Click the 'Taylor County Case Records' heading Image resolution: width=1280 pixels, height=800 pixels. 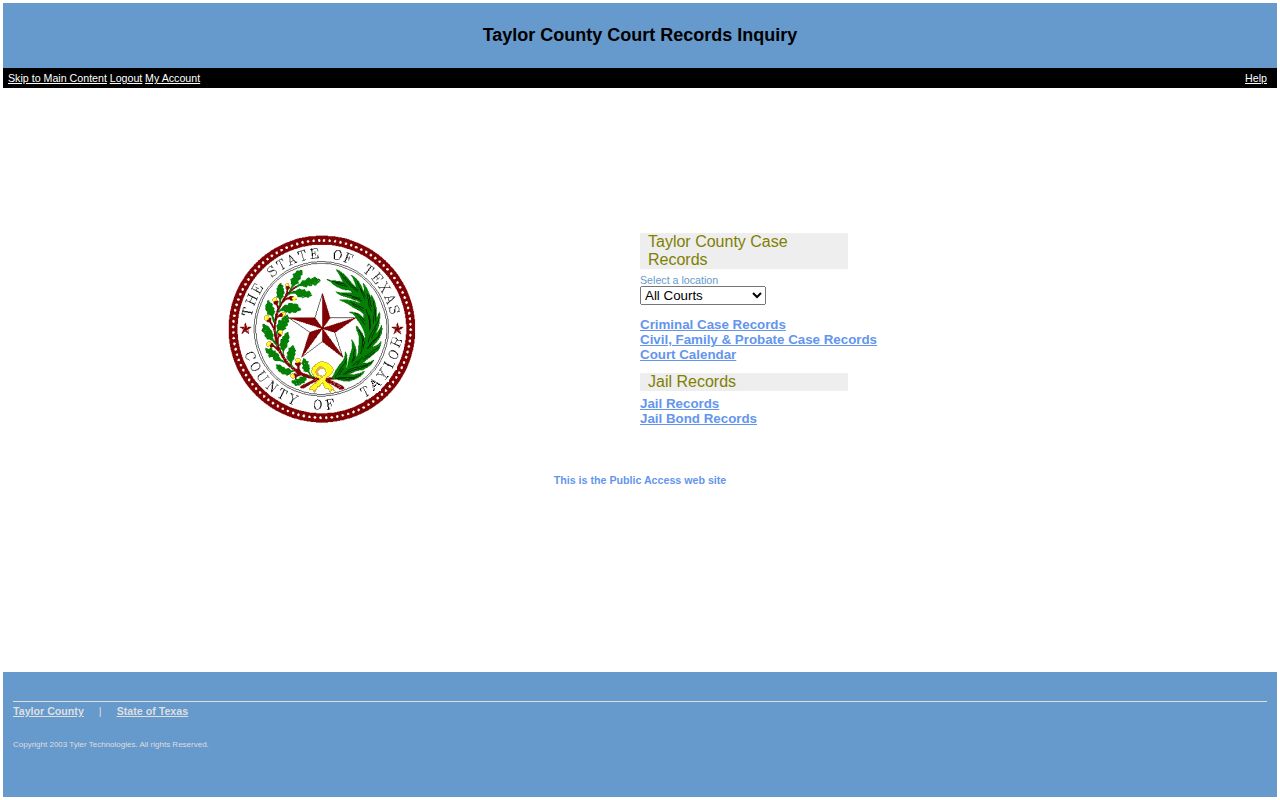tap(744, 251)
